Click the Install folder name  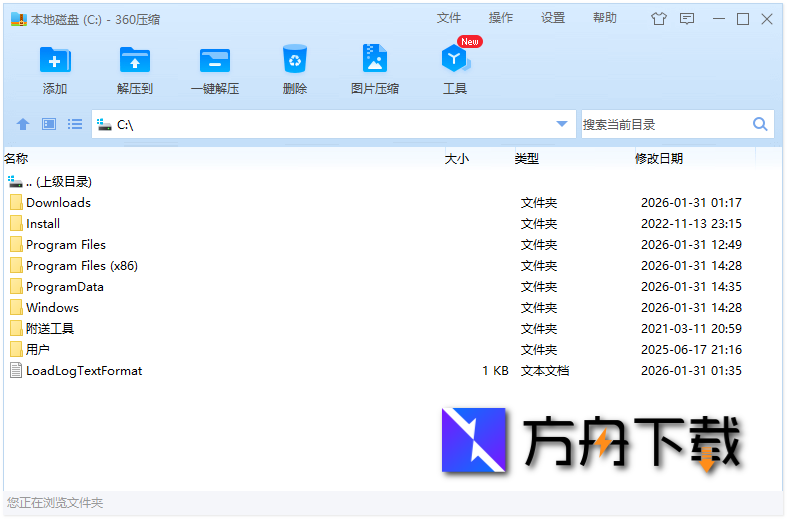click(43, 223)
